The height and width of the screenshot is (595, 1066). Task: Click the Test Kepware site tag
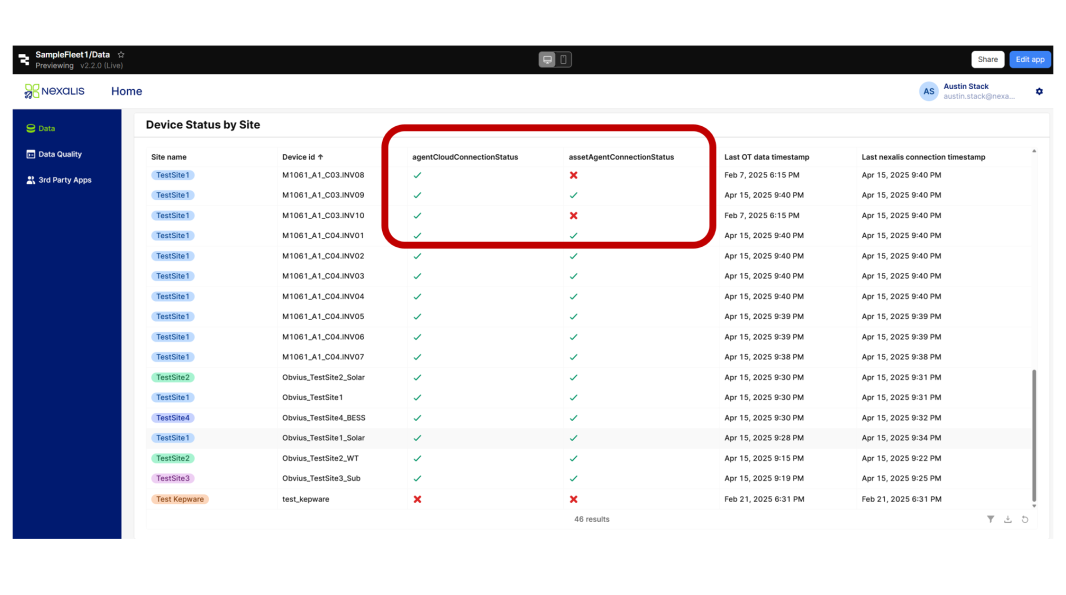tap(179, 499)
